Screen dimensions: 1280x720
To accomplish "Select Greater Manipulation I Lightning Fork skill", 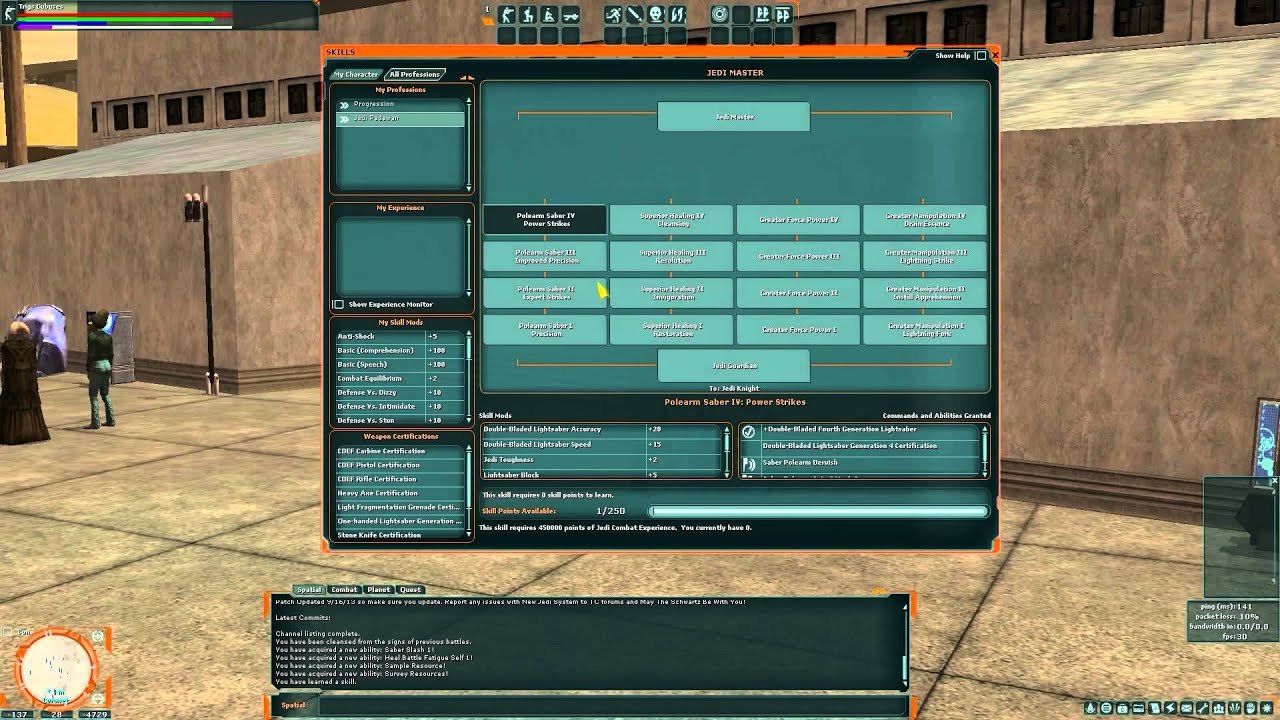I will [x=925, y=329].
